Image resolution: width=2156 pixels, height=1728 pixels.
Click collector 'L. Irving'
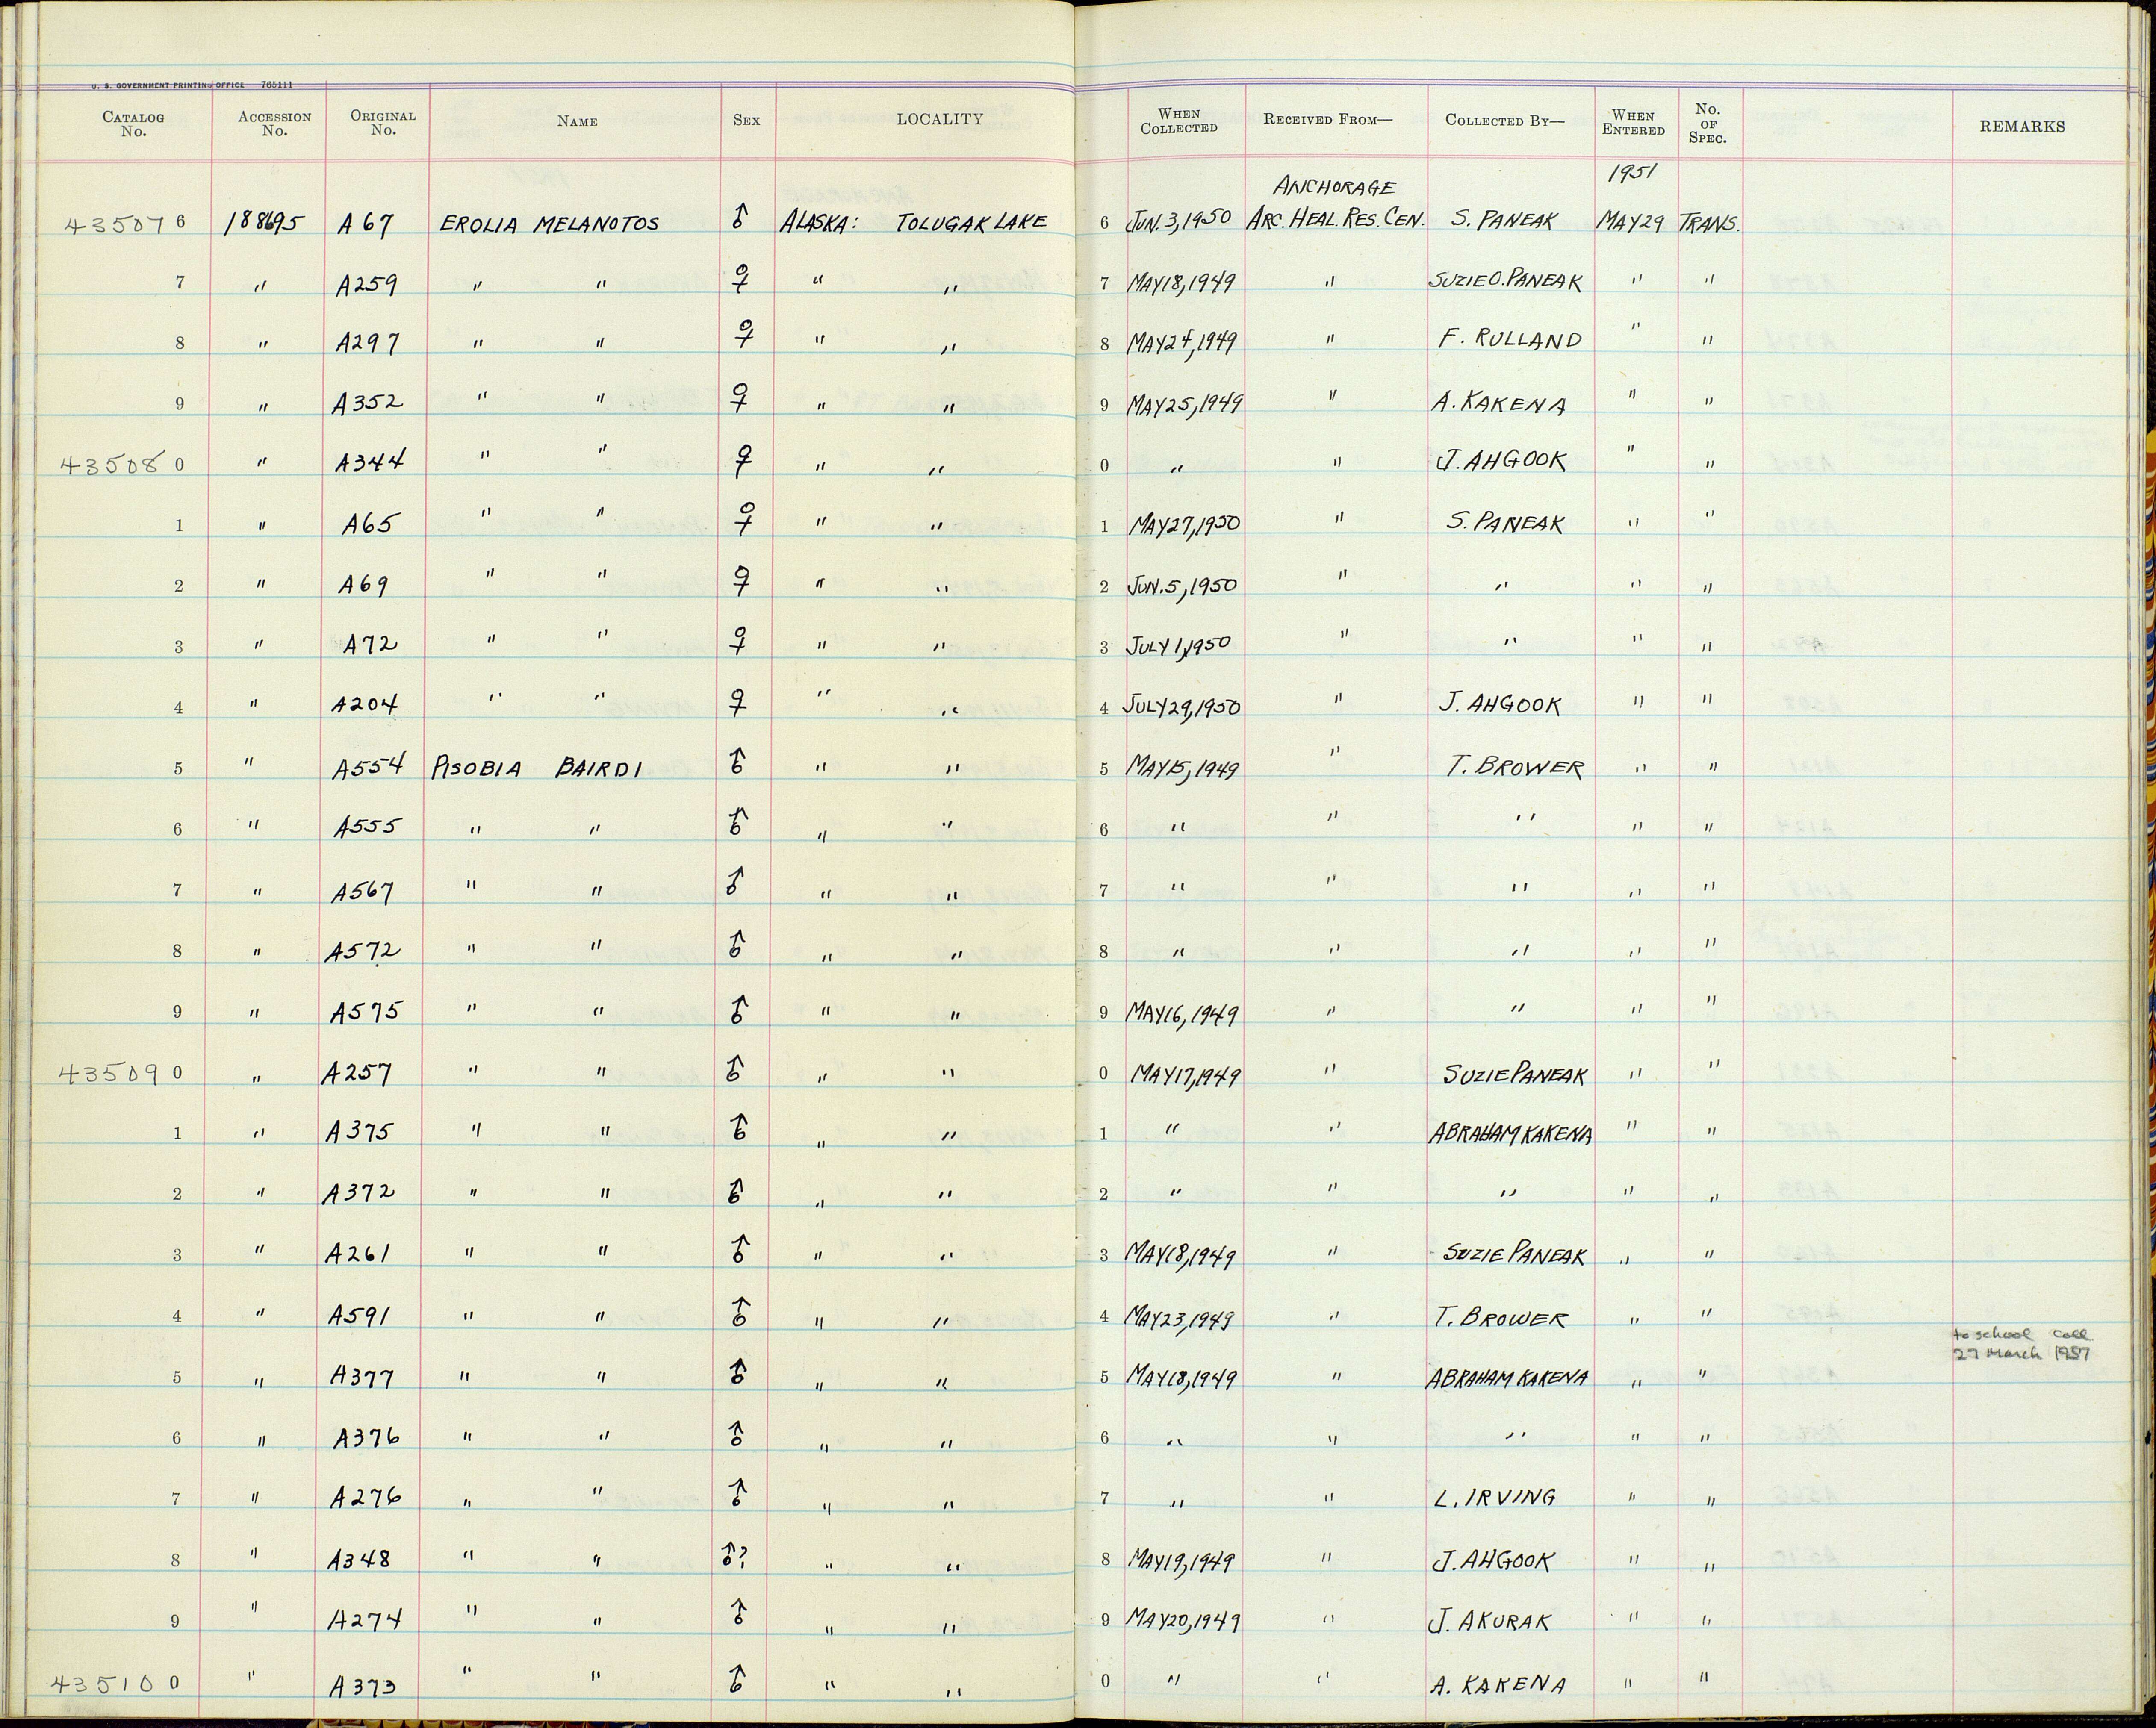(1494, 1497)
